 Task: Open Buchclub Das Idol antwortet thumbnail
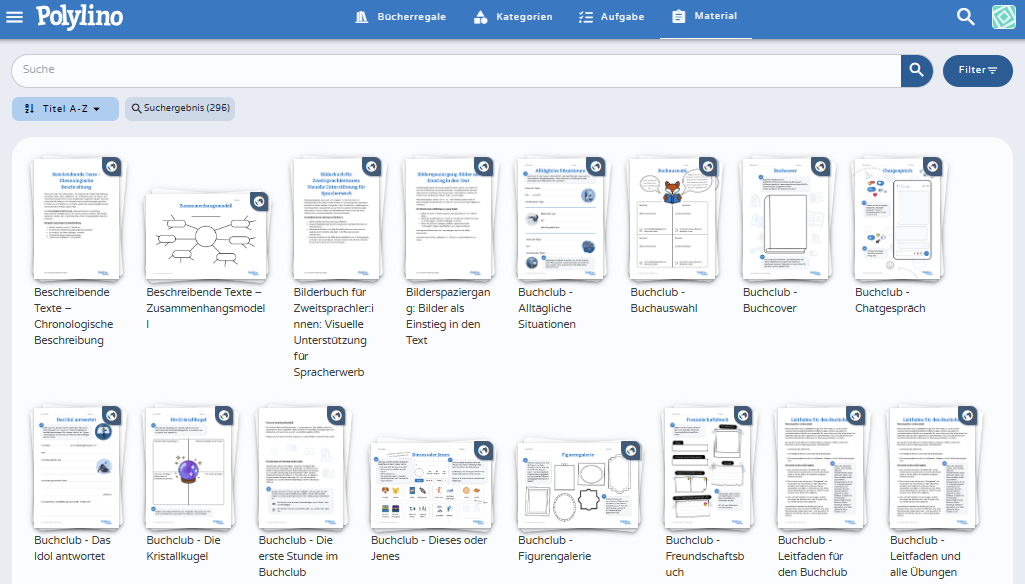[77, 468]
